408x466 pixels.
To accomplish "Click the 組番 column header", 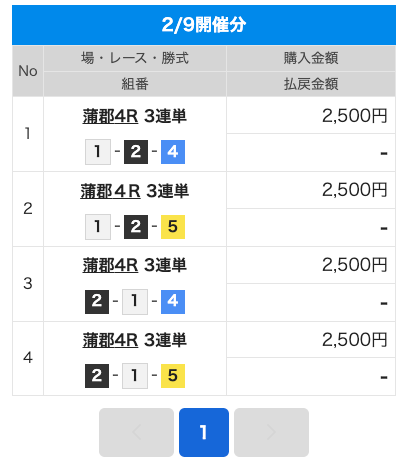I will pyautogui.click(x=135, y=84).
